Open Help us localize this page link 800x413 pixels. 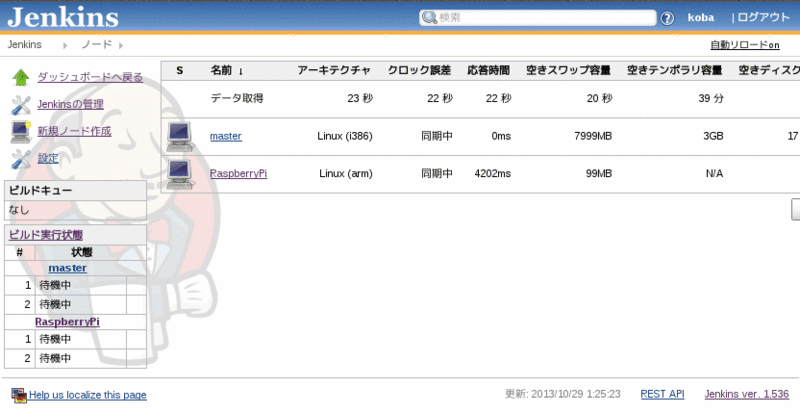(88, 395)
